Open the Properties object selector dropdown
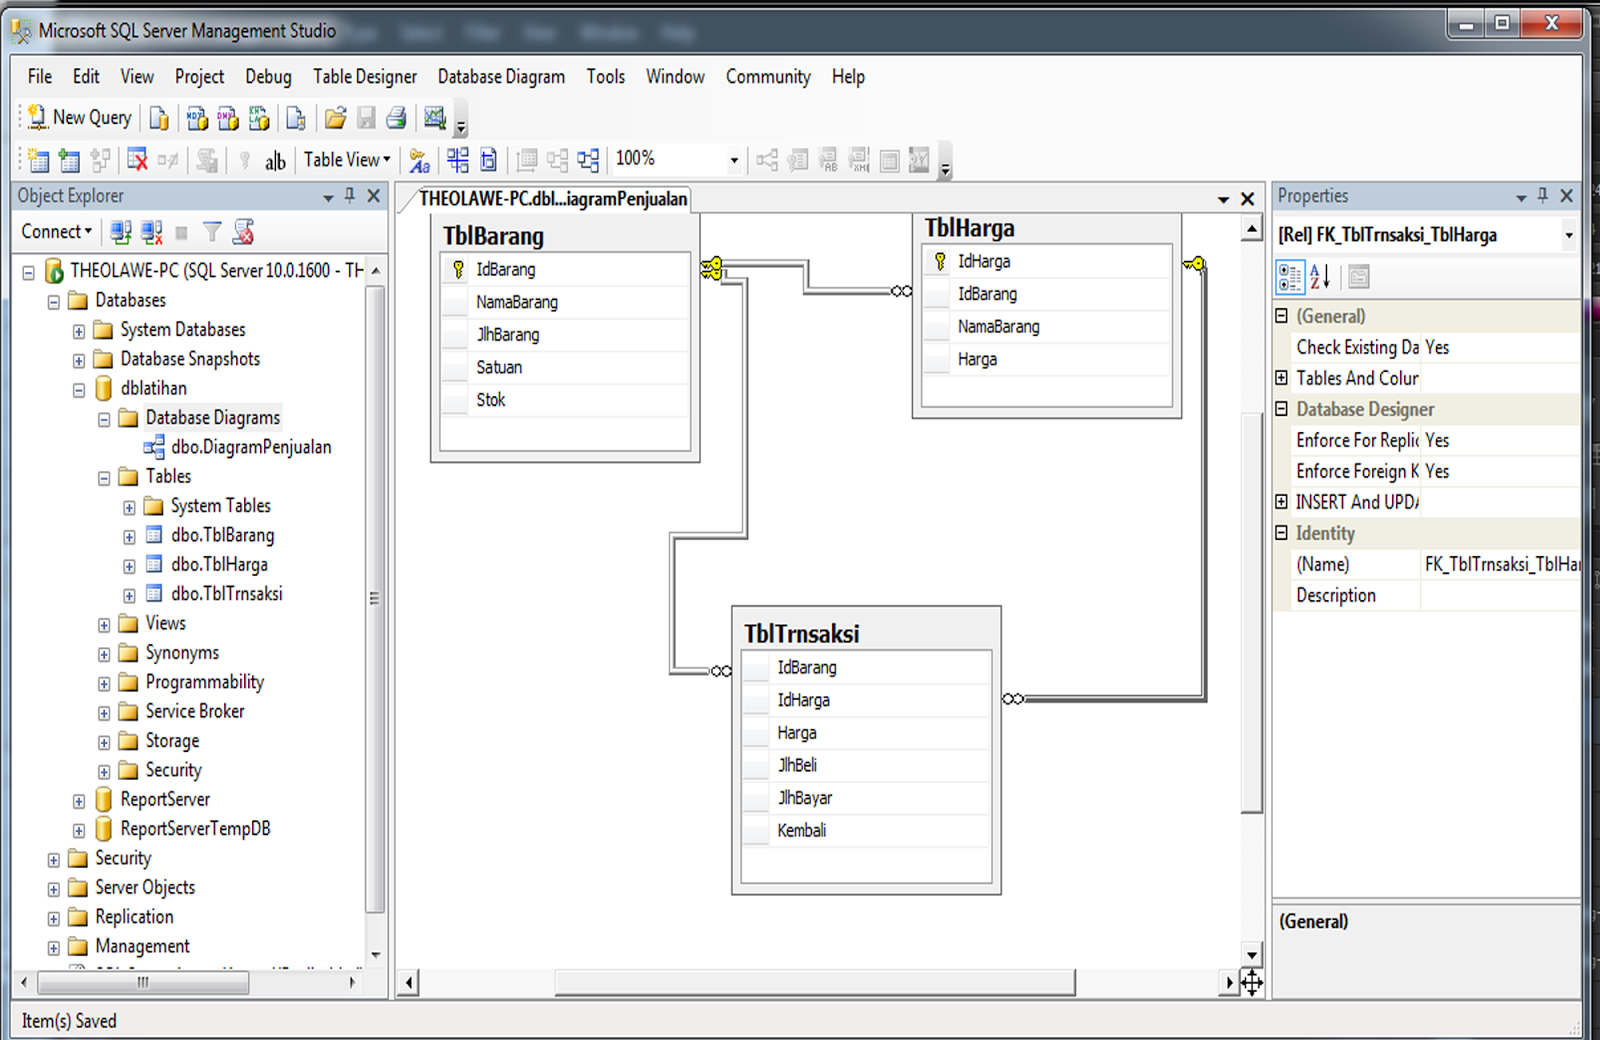The image size is (1600, 1040). click(x=1568, y=235)
